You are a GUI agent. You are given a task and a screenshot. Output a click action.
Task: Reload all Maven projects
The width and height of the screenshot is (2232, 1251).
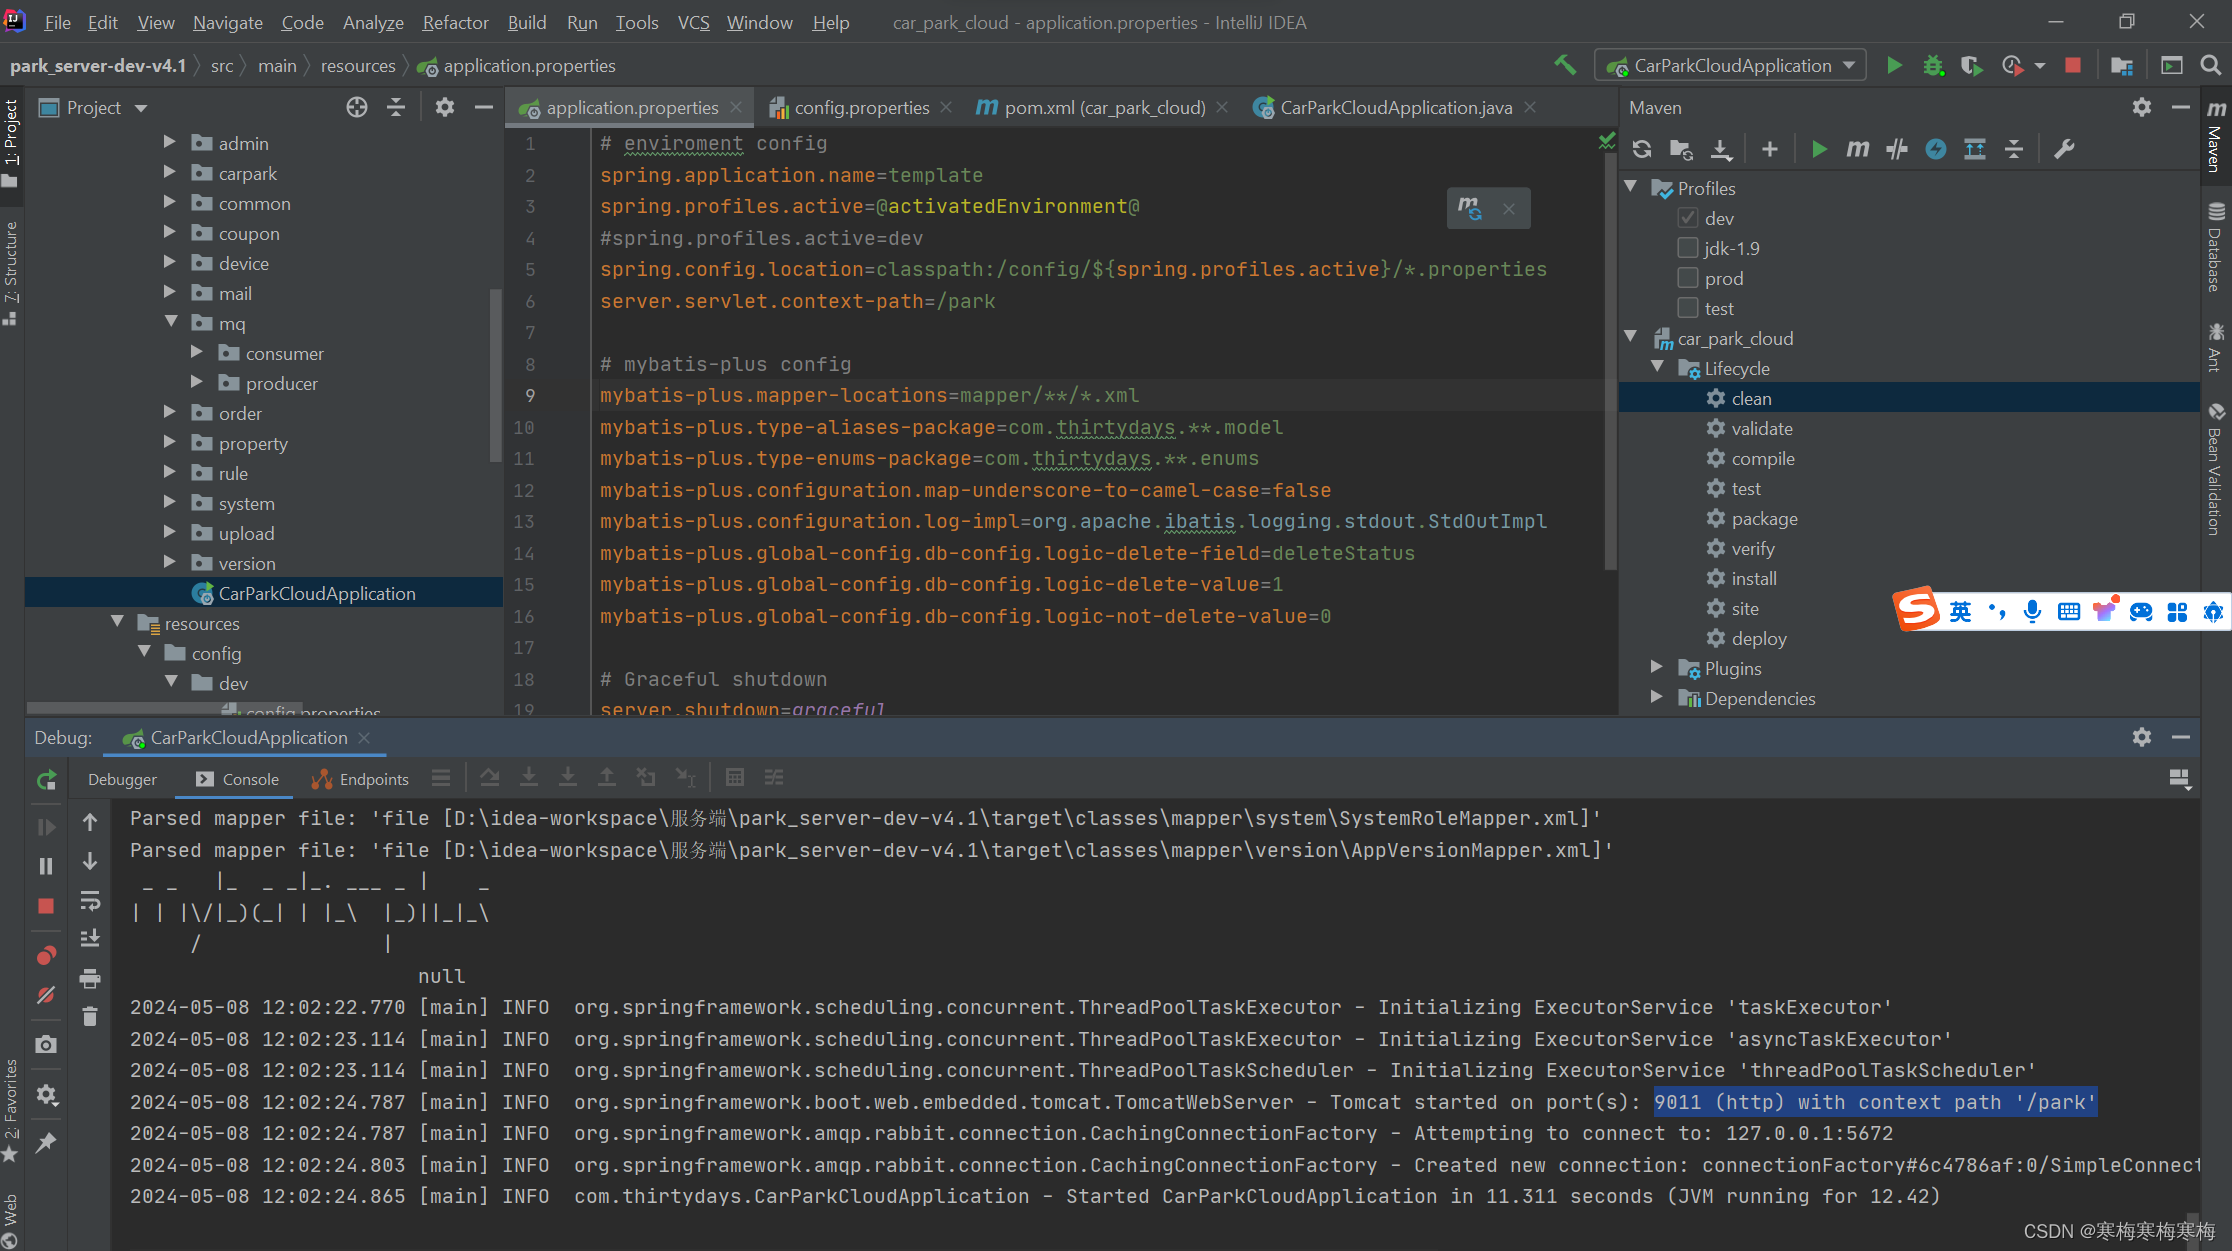(1641, 149)
